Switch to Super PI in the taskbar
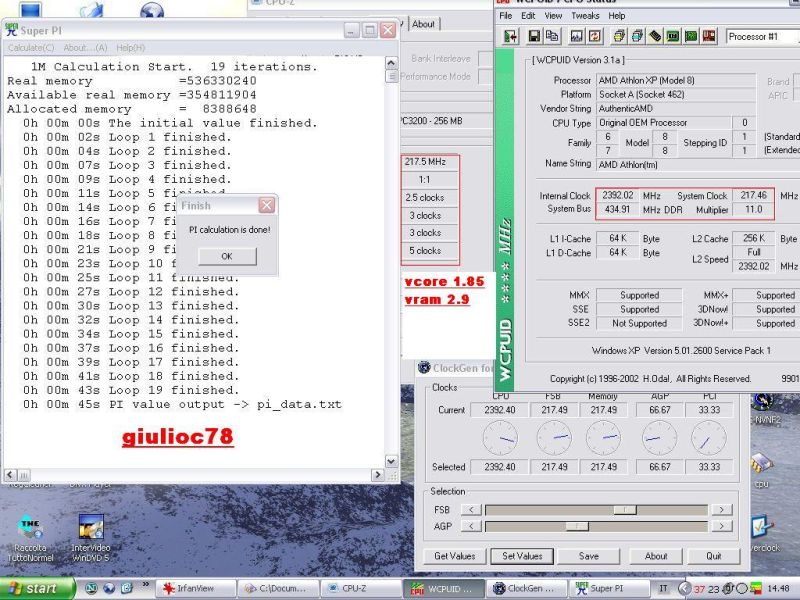Image resolution: width=800 pixels, height=600 pixels. [609, 588]
